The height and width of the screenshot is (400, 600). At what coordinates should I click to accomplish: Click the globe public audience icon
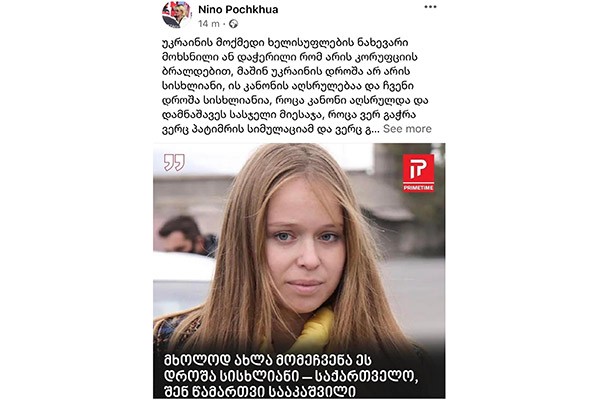[233, 24]
